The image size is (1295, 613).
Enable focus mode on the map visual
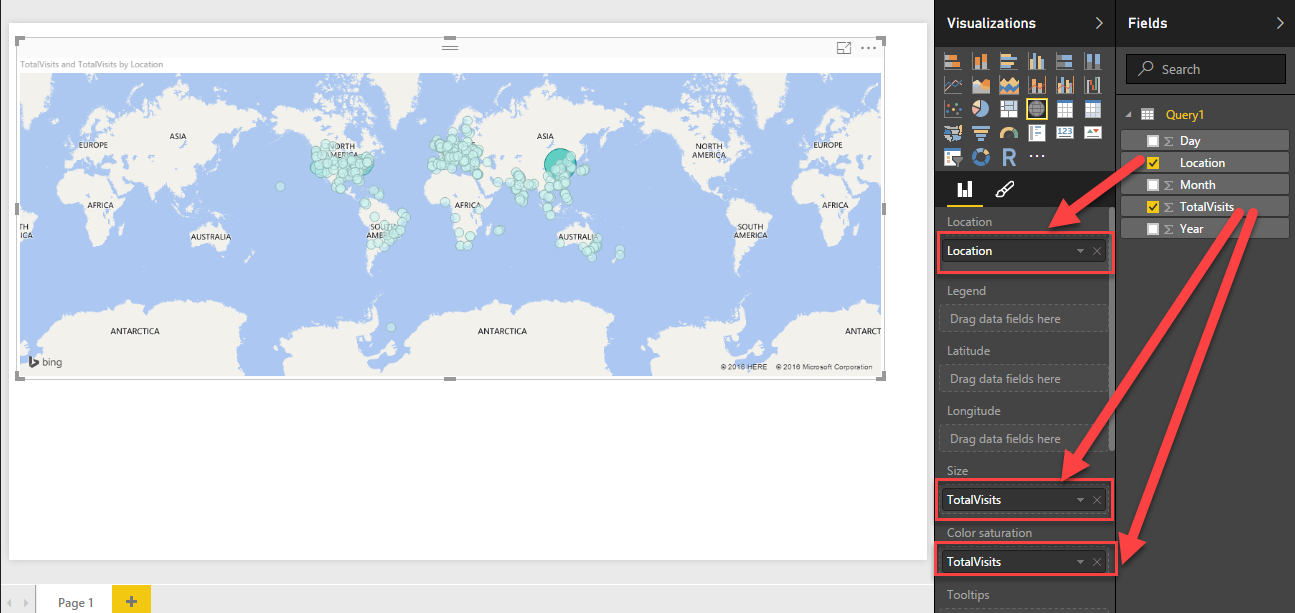pos(844,48)
